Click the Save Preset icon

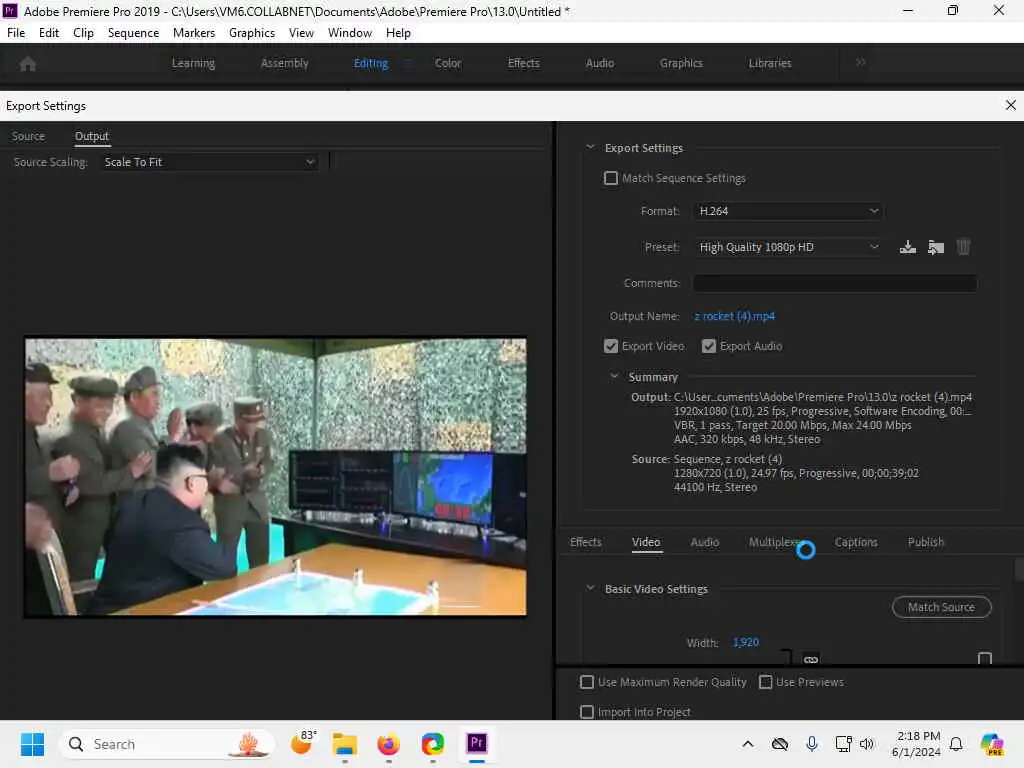pos(908,247)
